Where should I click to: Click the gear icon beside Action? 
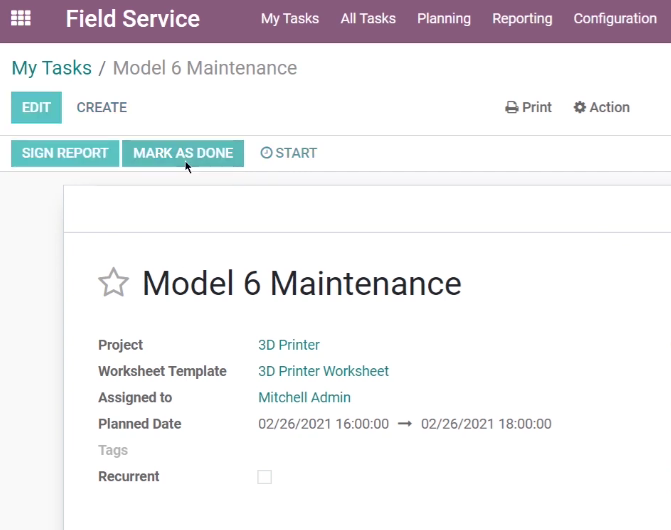579,107
